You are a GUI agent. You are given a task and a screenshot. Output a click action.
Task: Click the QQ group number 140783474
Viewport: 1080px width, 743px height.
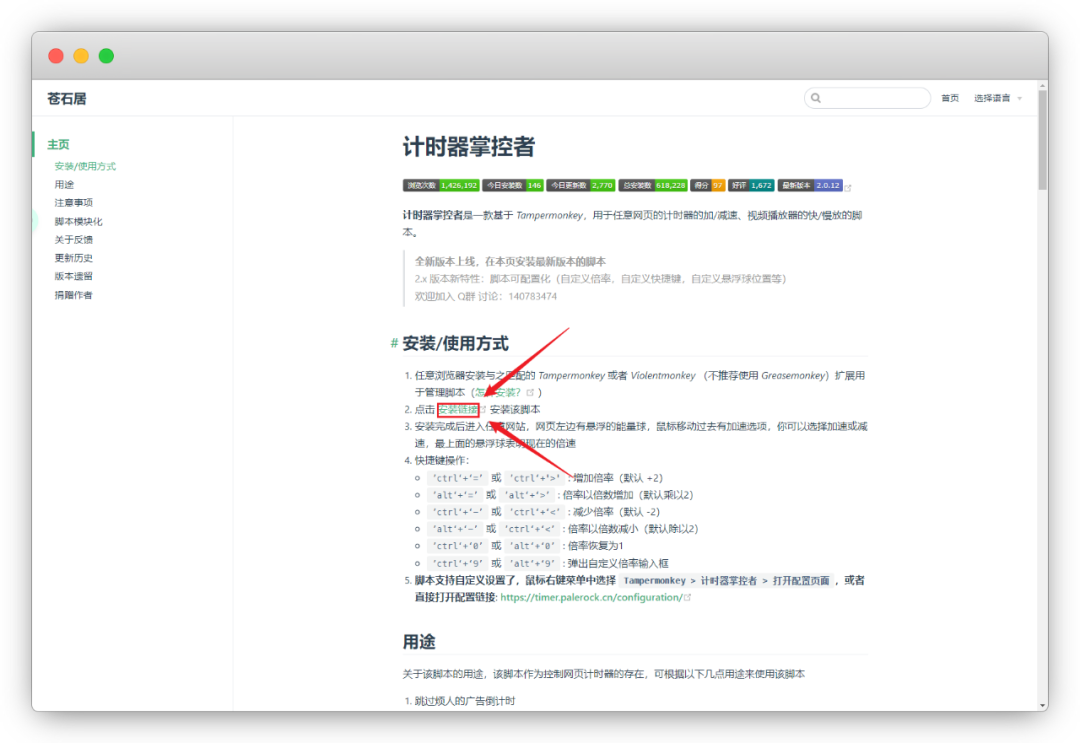click(x=532, y=296)
